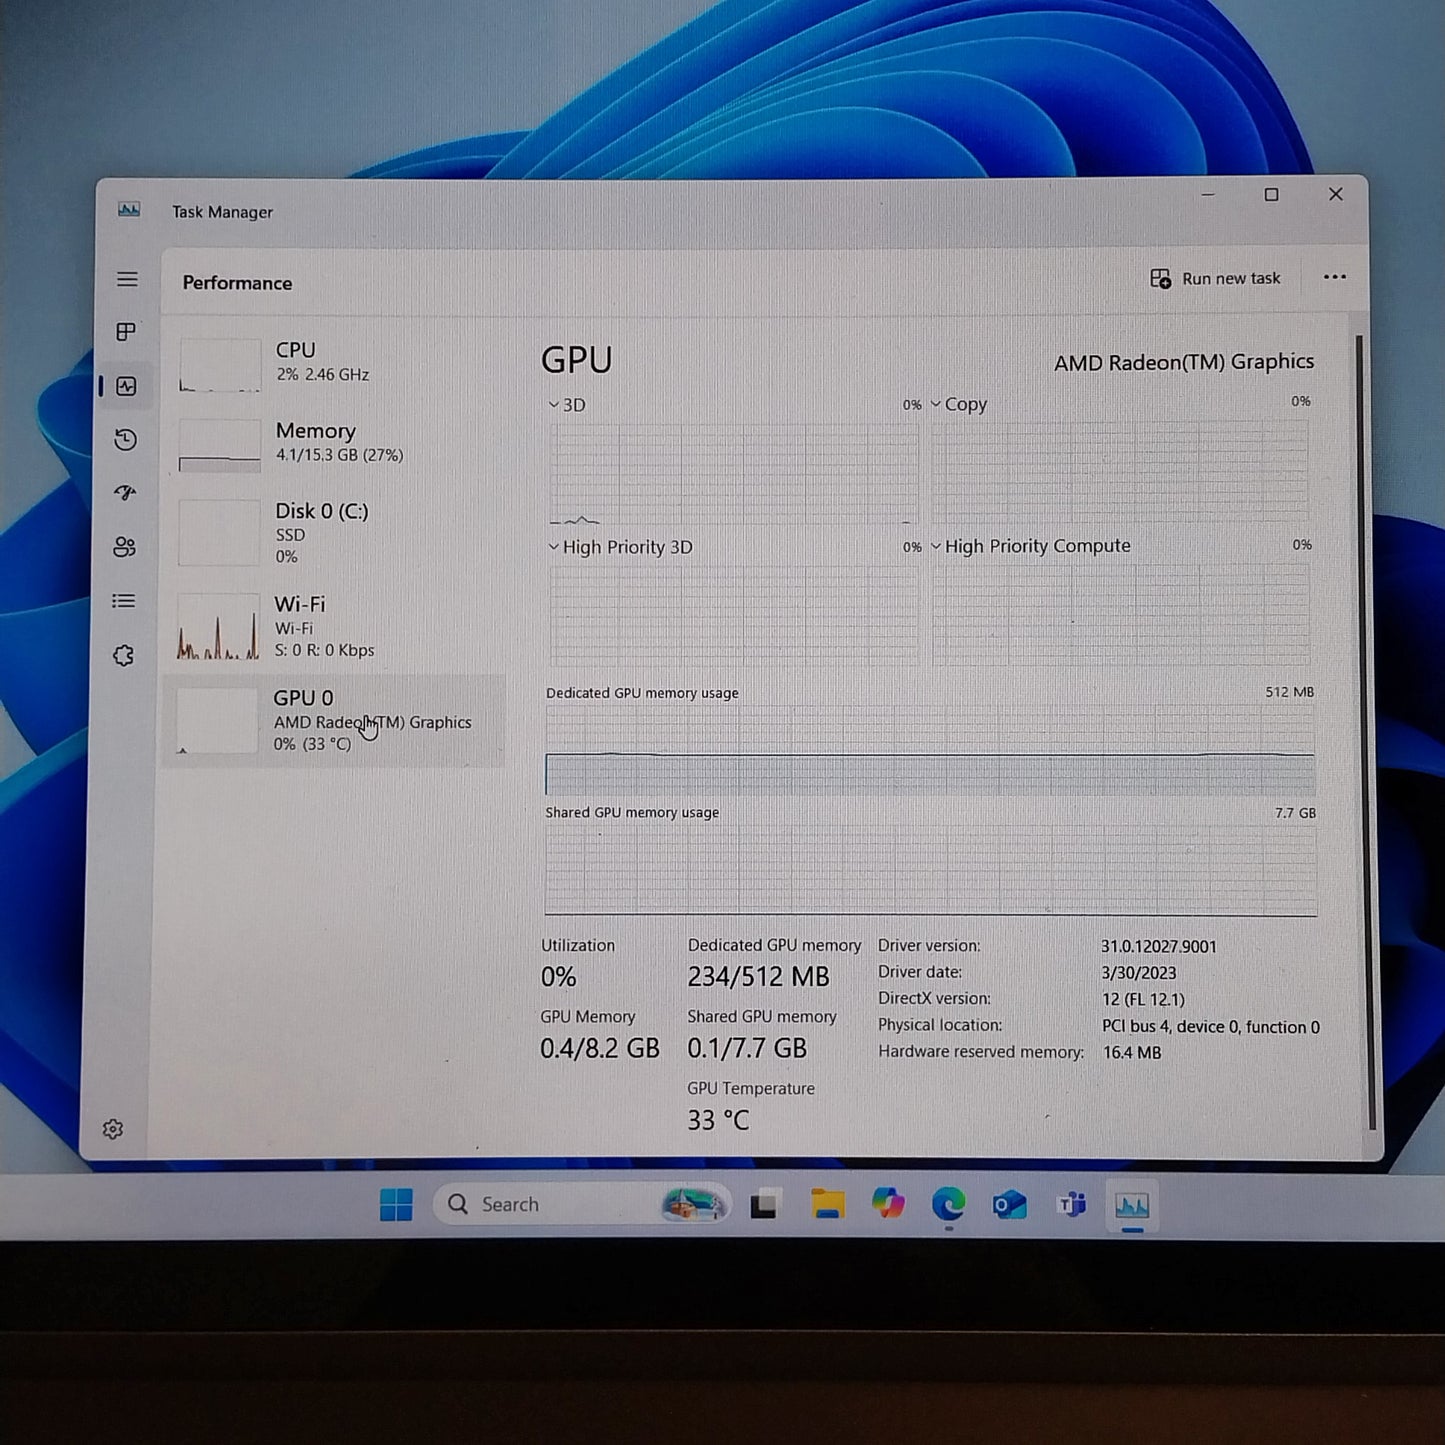1445x1445 pixels.
Task: Click the Memory mini graph thumbnail
Action: [219, 445]
